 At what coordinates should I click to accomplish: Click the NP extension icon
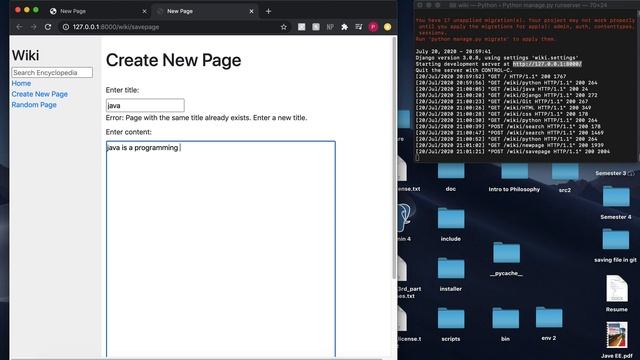330,27
